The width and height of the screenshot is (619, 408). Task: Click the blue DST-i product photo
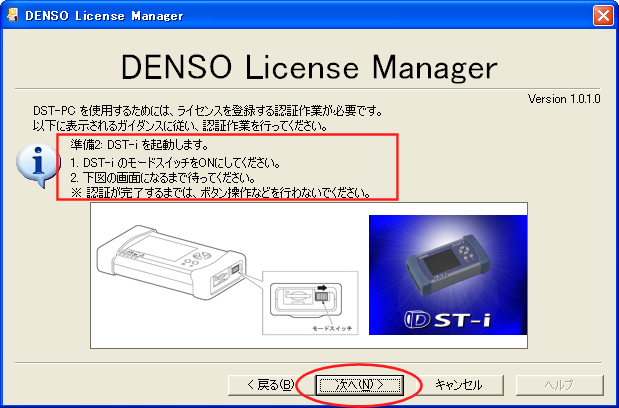(x=448, y=275)
